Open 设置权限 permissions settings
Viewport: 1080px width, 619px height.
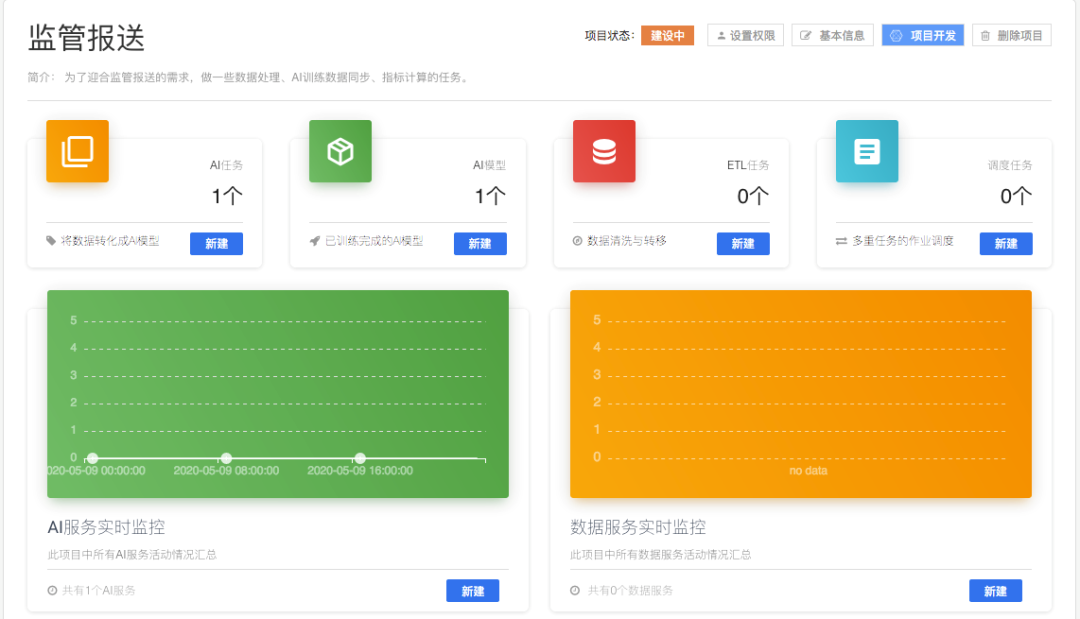(x=745, y=35)
